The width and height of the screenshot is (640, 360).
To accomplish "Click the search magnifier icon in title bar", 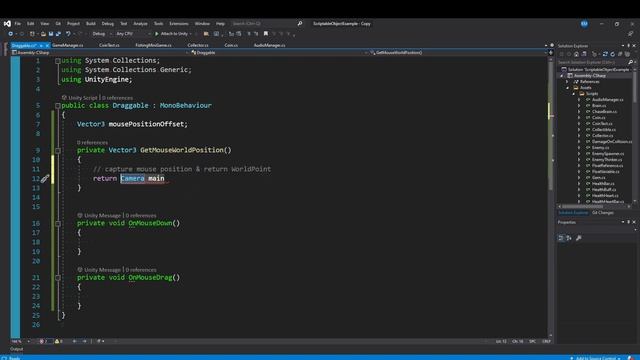I will [x=300, y=24].
